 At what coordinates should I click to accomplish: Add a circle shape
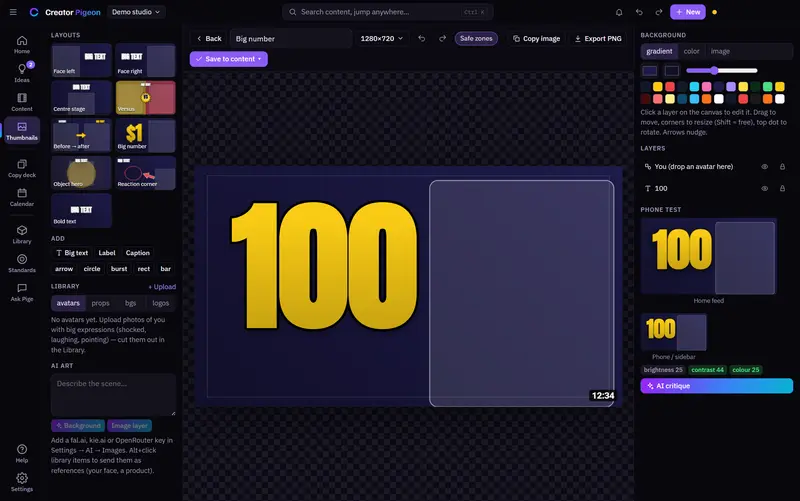[92, 269]
